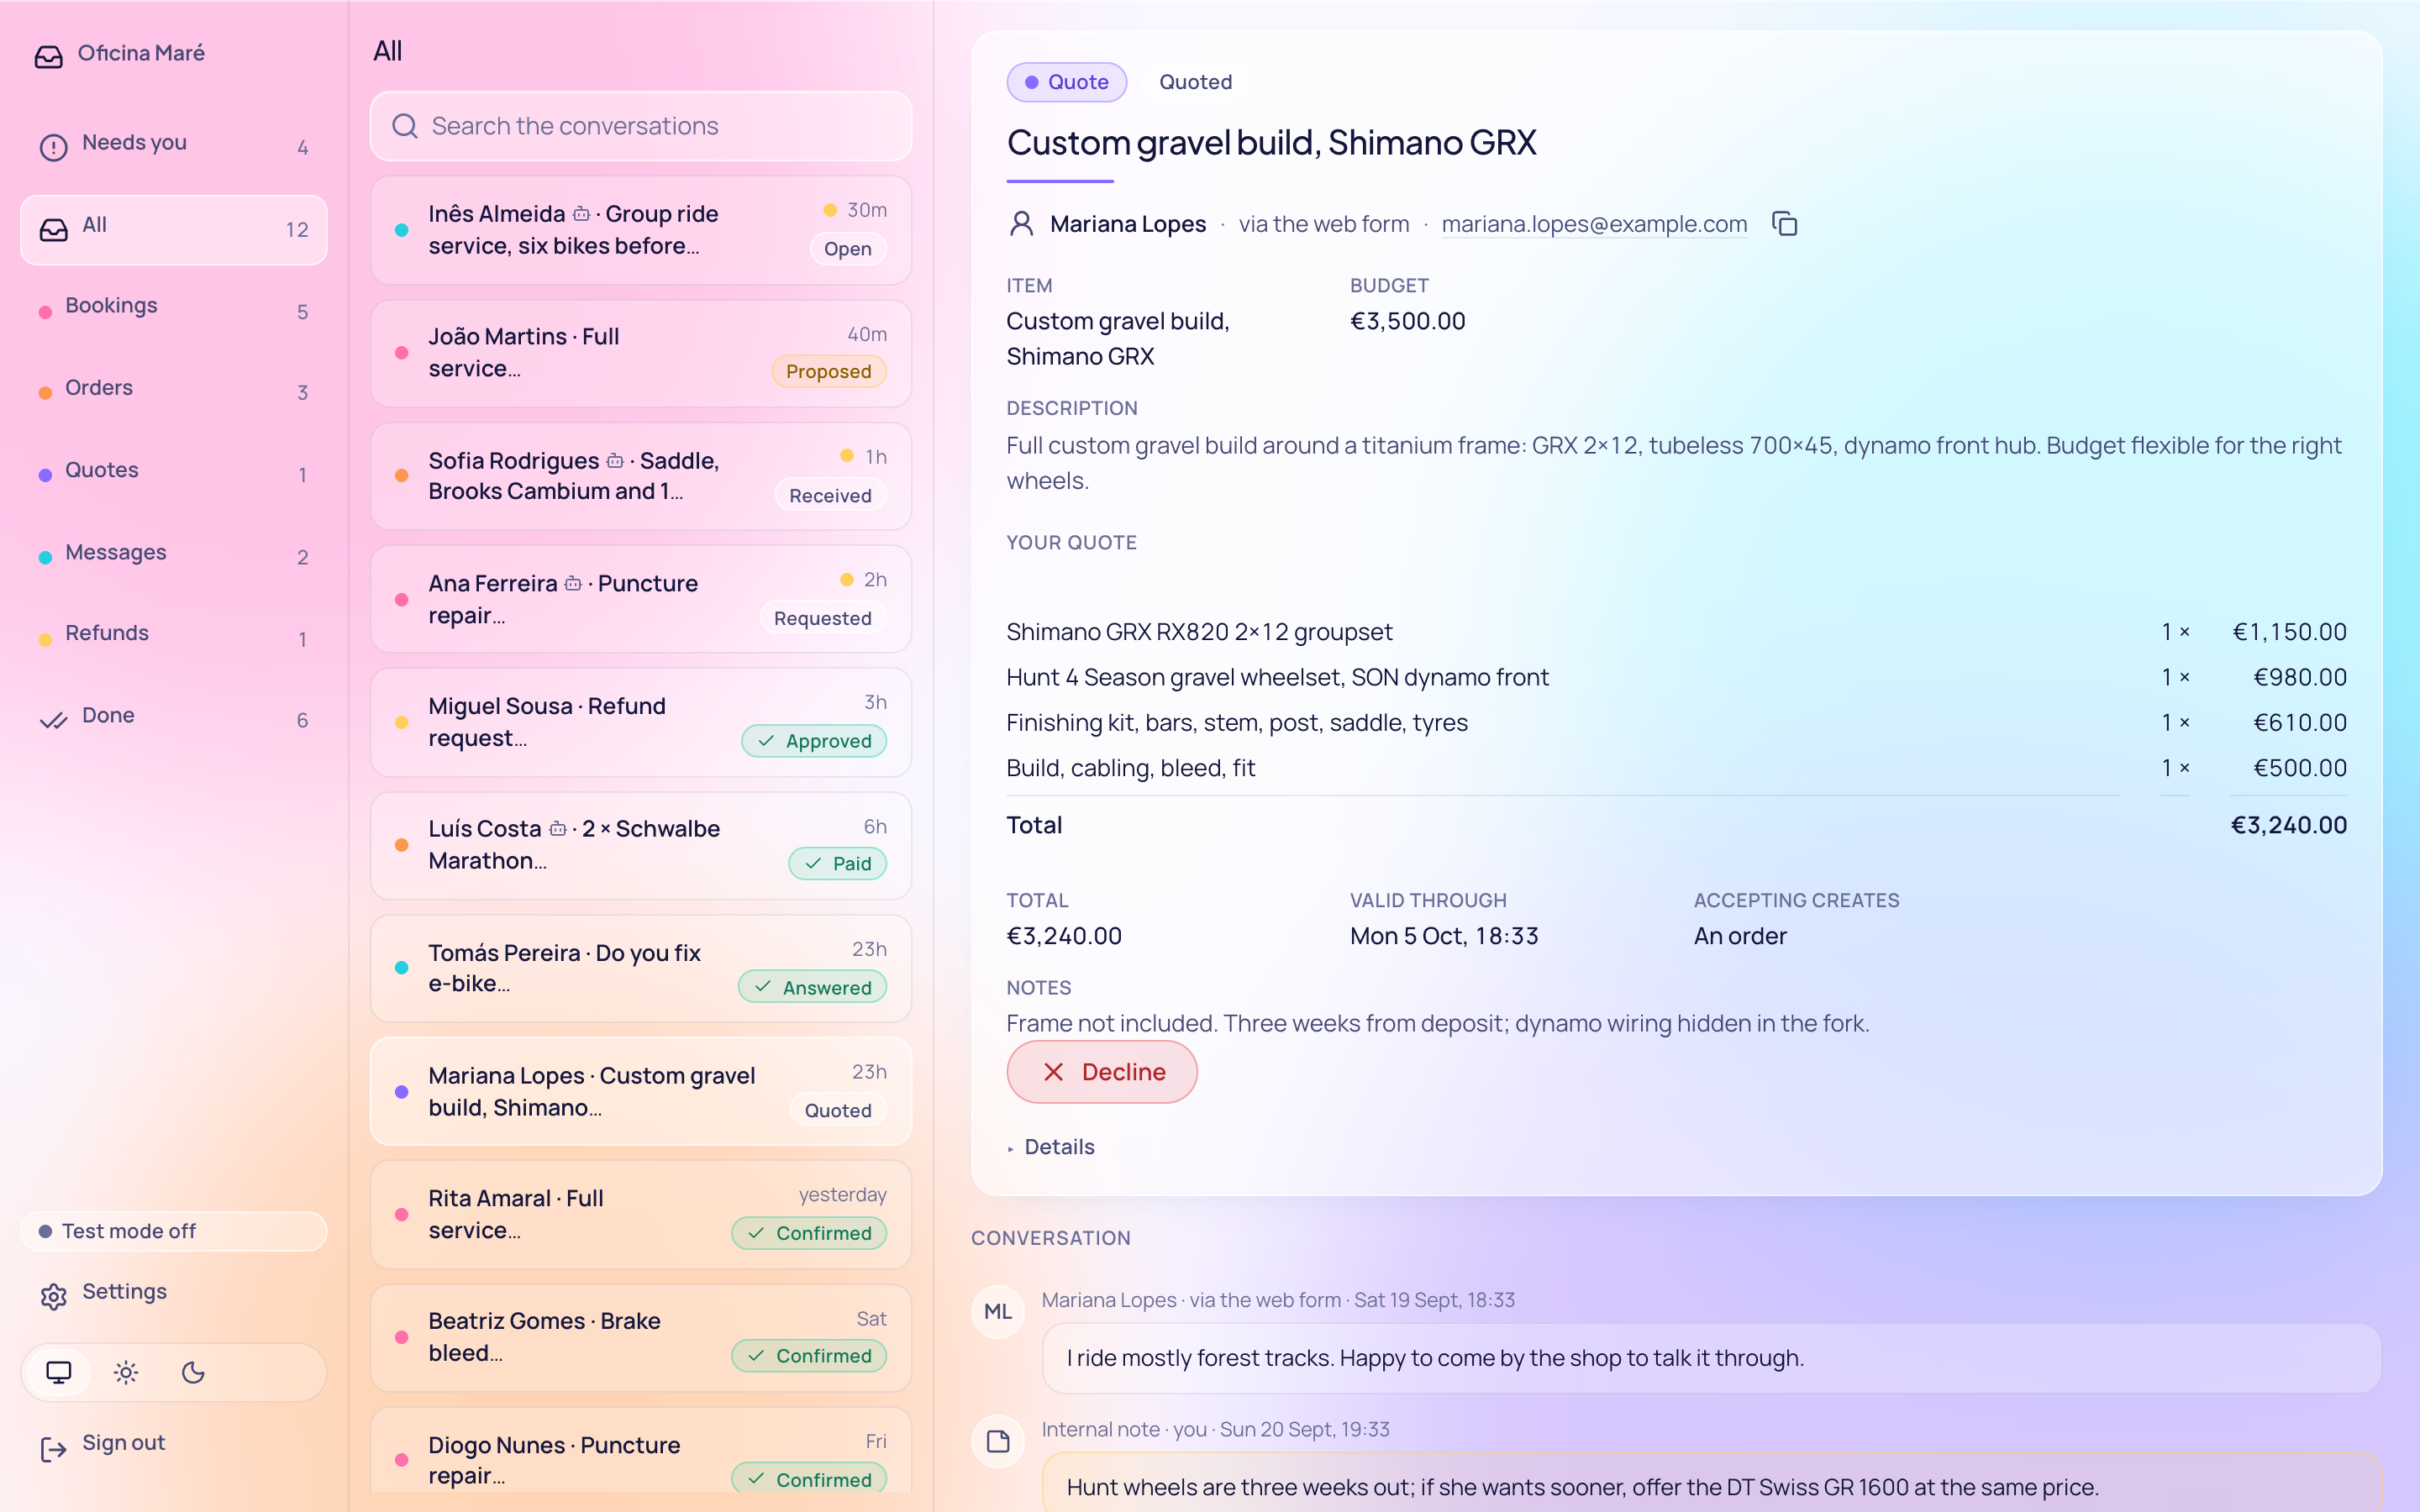Switch to dark theme with moon icon

[x=193, y=1372]
